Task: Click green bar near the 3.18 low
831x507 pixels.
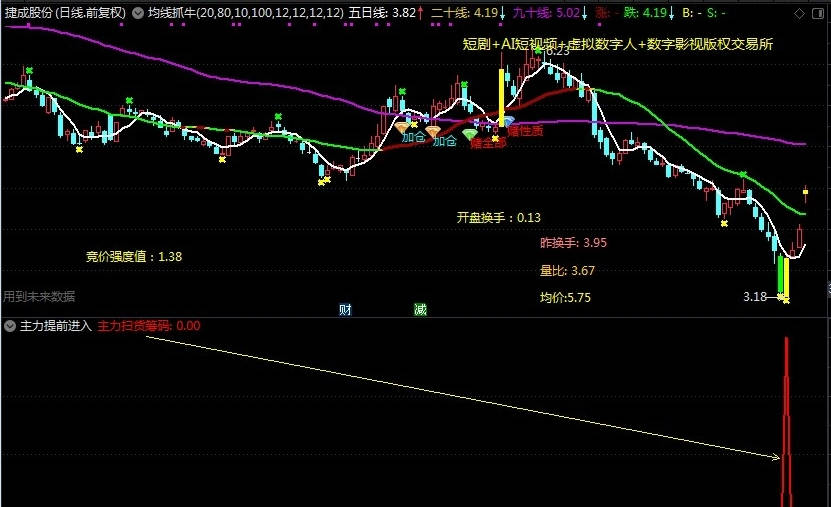Action: [780, 275]
